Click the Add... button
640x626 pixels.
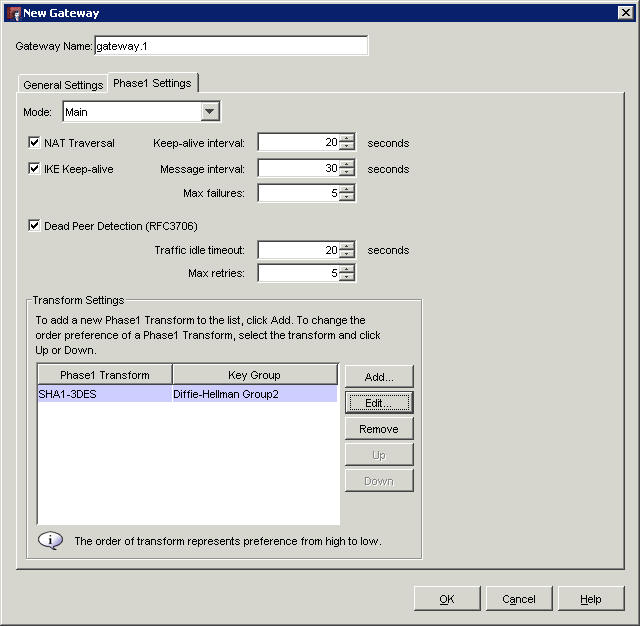379,377
